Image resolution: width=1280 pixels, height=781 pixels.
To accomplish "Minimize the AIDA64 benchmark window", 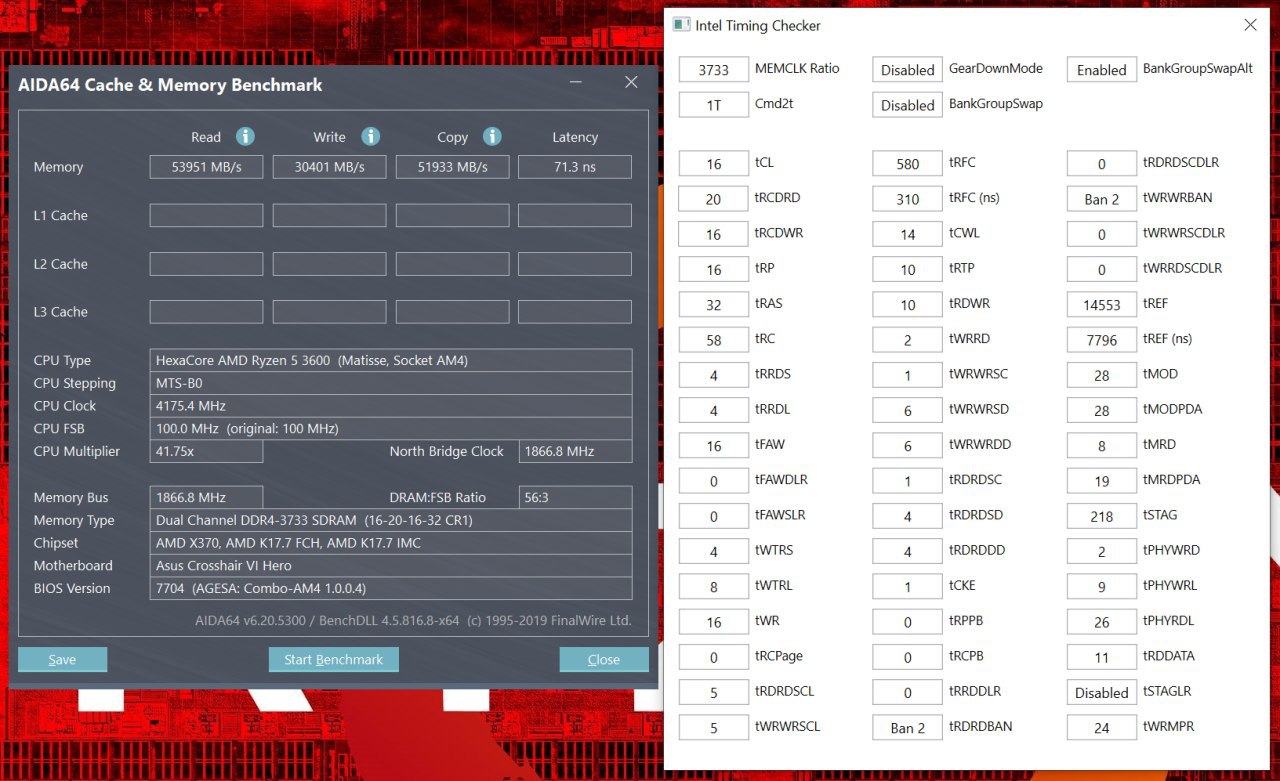I will 576,83.
